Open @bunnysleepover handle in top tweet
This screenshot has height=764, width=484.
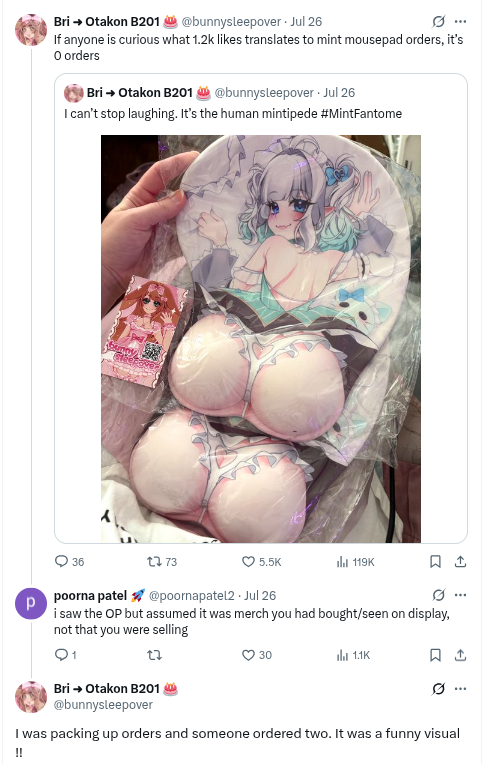[x=231, y=21]
